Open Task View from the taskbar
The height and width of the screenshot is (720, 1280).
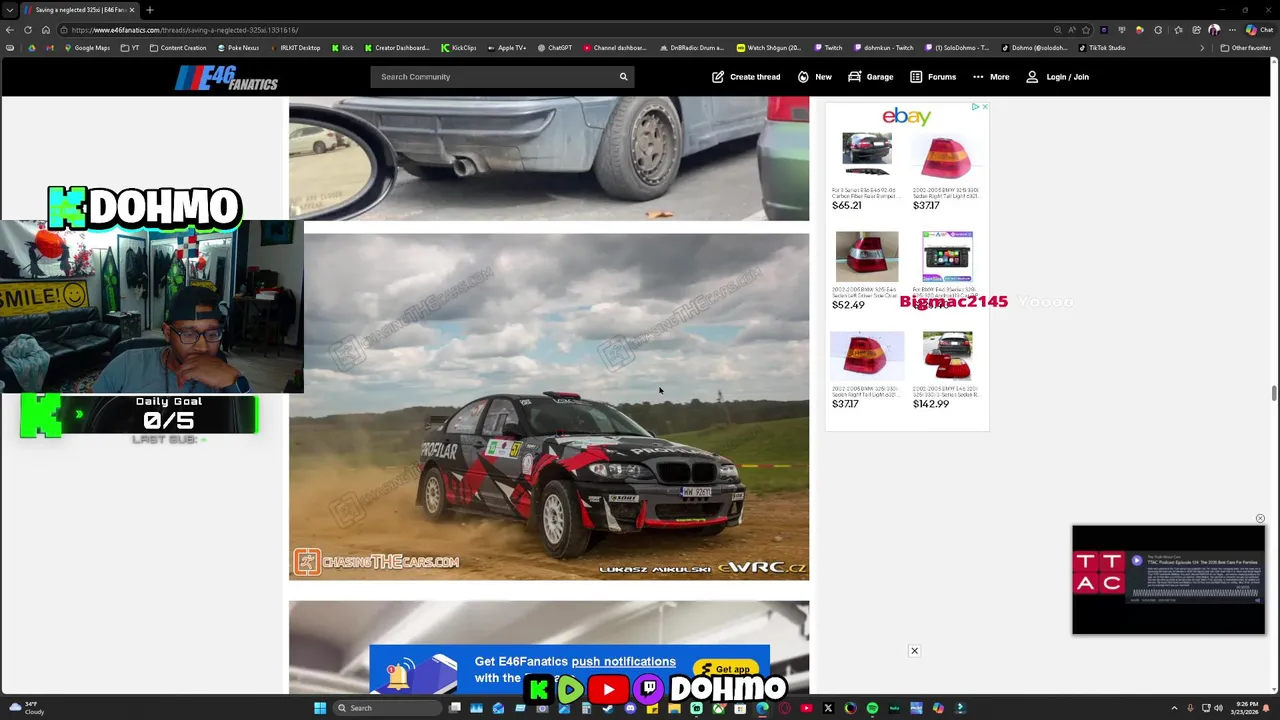pos(455,708)
